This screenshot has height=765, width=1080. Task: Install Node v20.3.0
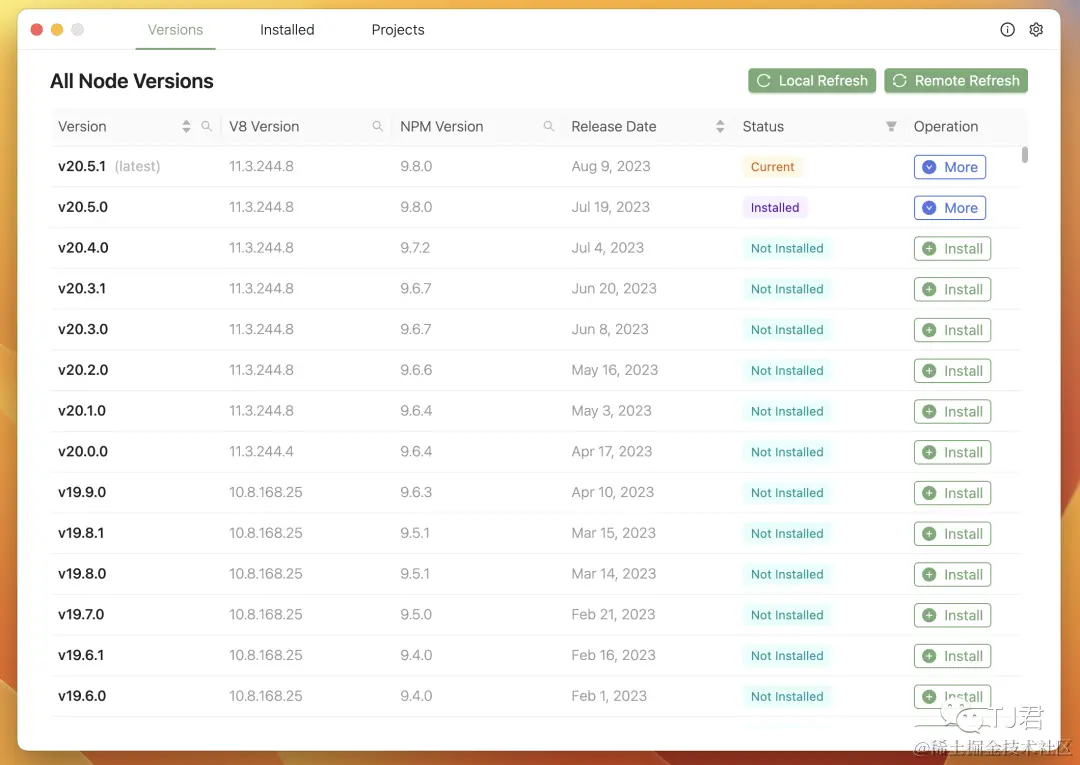click(953, 330)
